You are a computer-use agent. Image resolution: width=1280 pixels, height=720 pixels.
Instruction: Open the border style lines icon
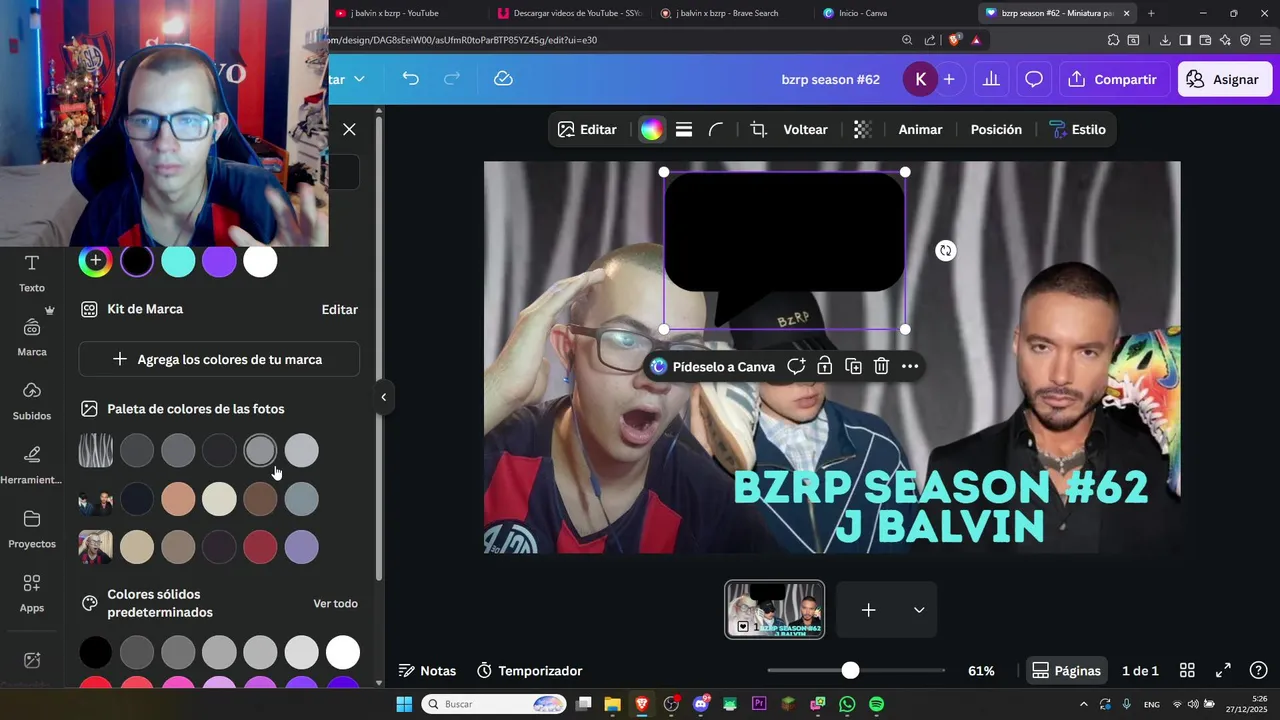pyautogui.click(x=684, y=129)
